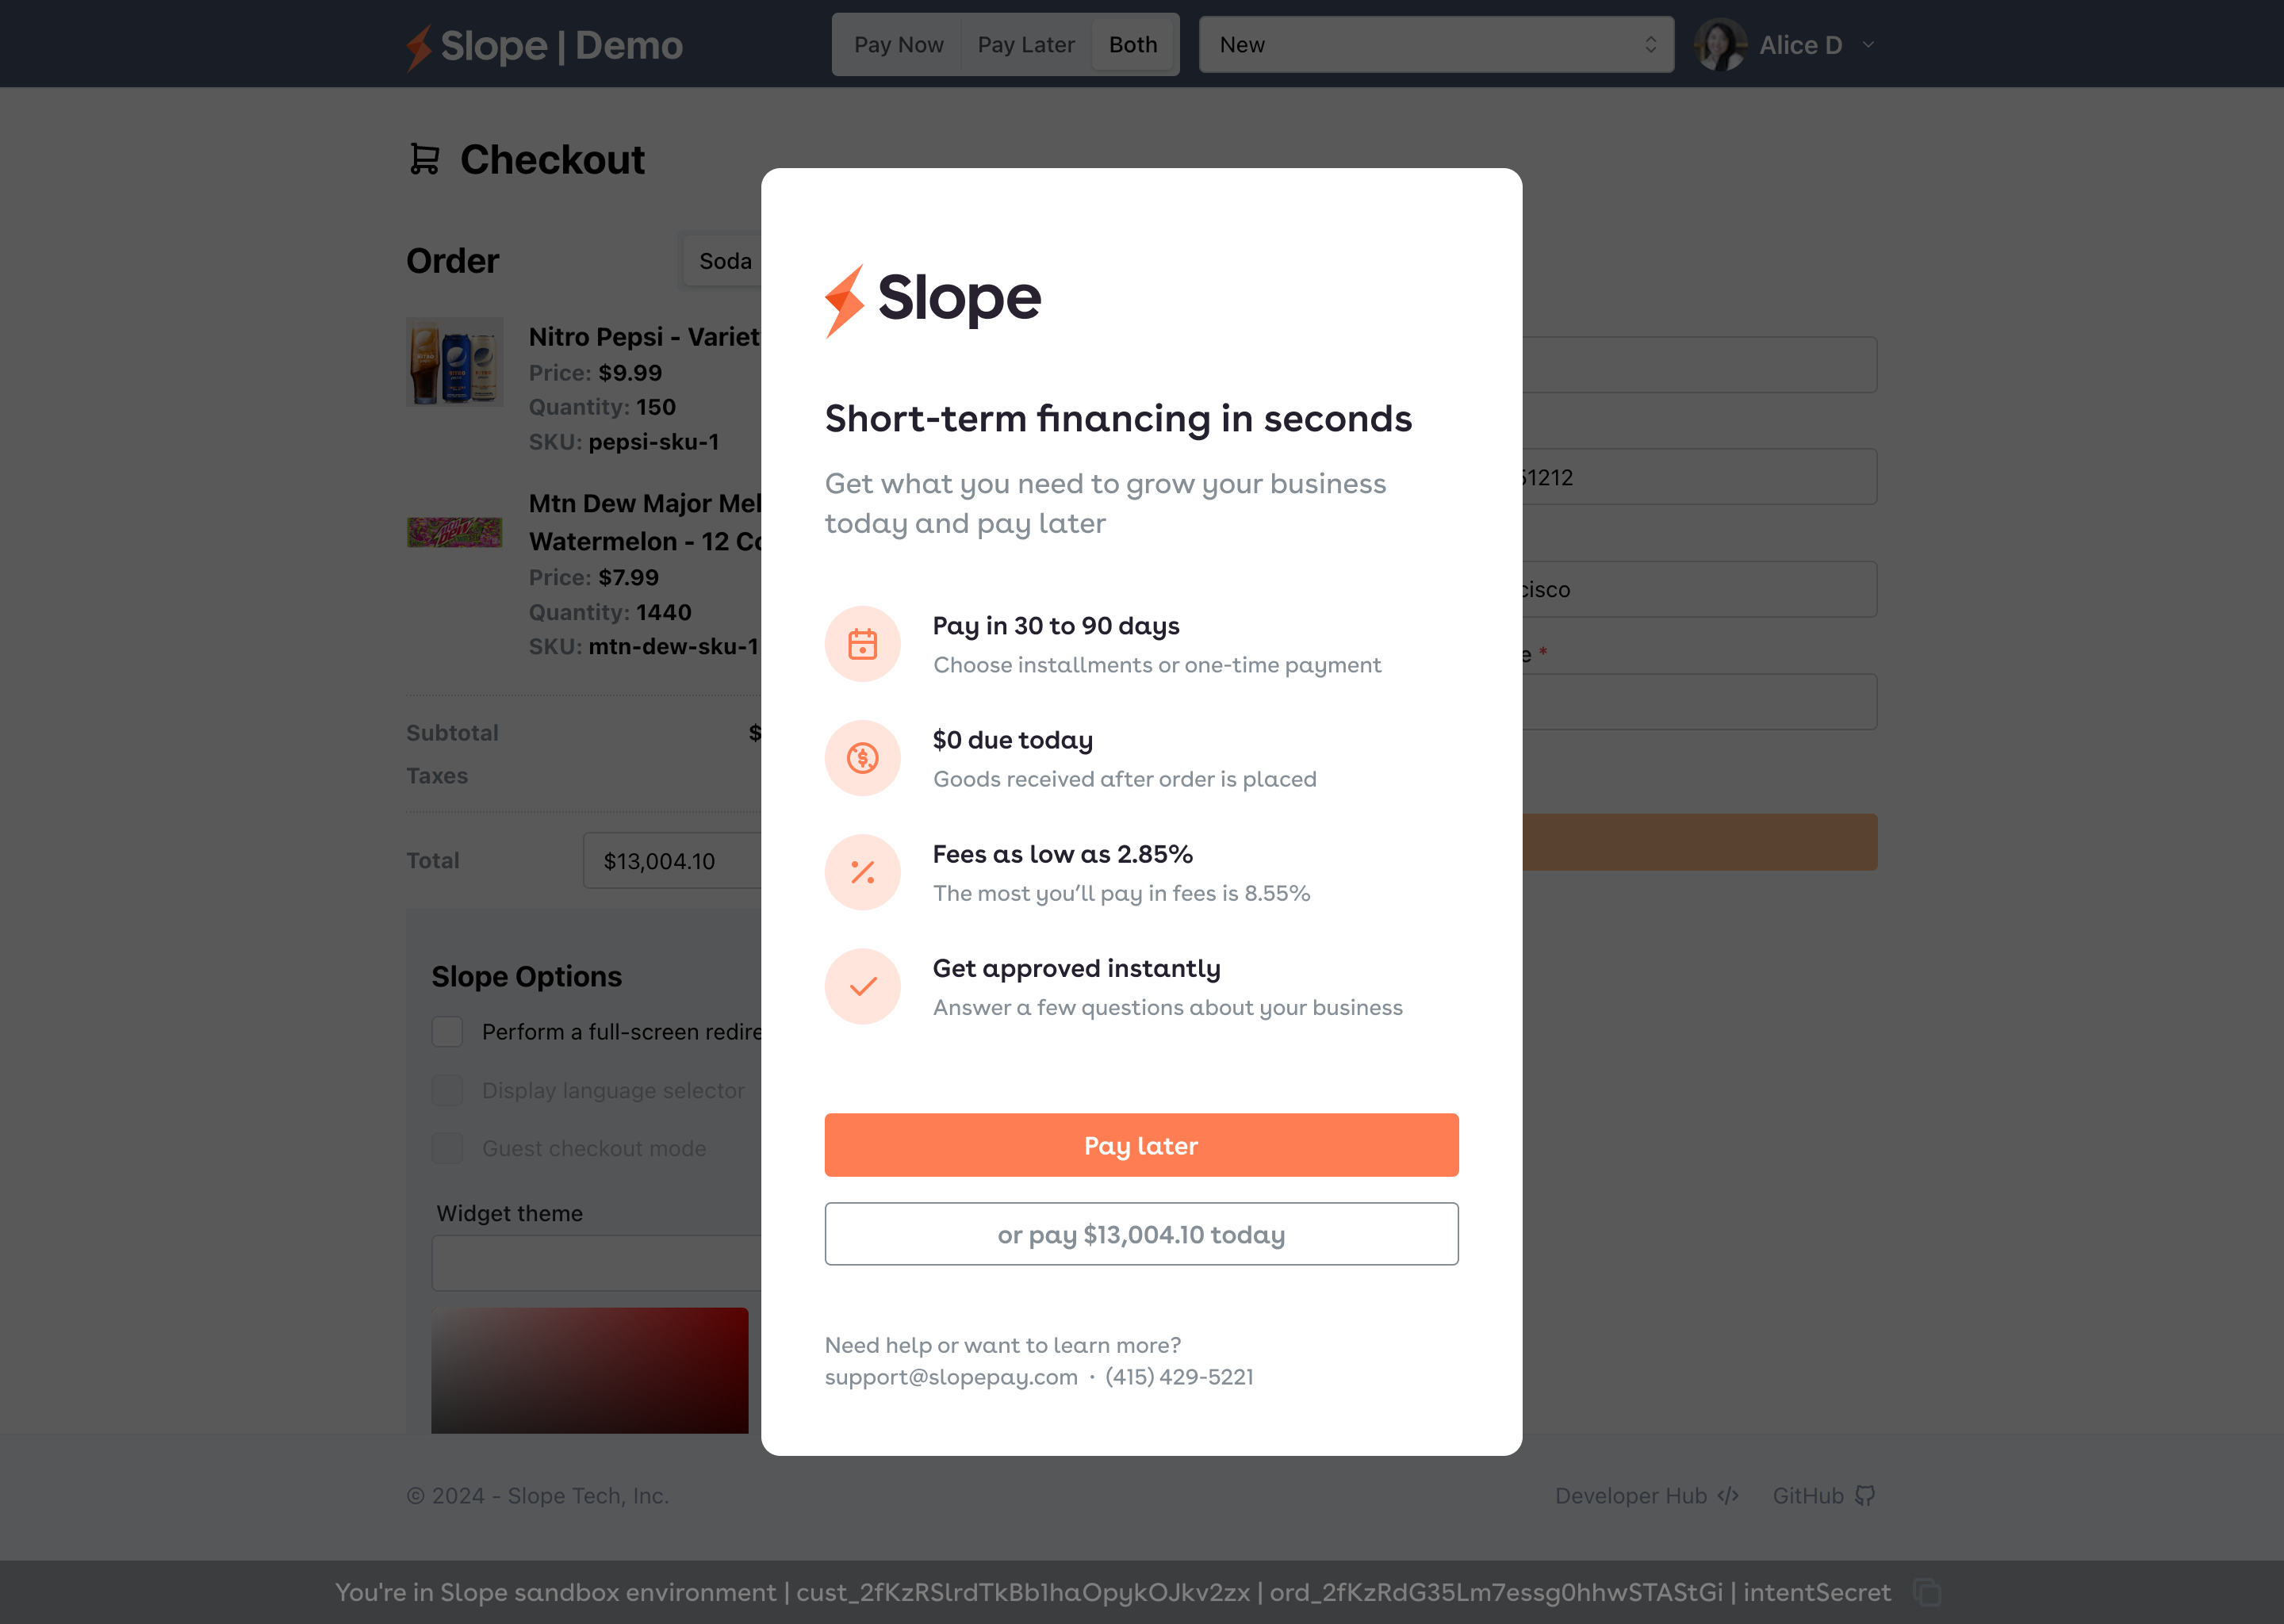
Task: Click the Alice D profile avatar
Action: pos(1720,45)
